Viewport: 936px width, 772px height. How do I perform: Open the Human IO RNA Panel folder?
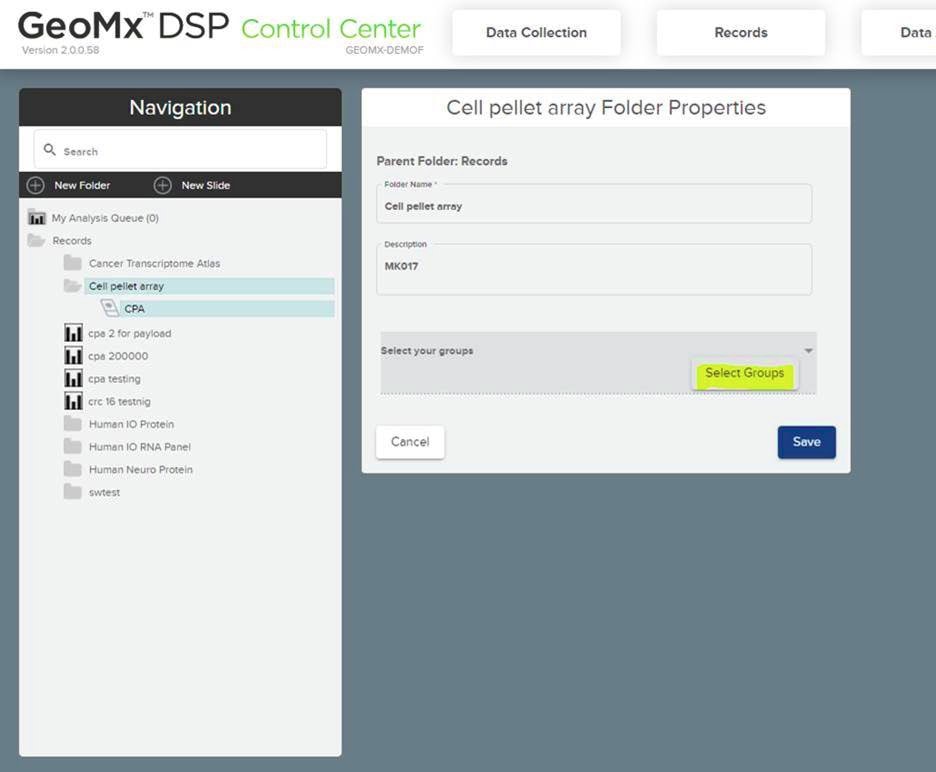139,447
